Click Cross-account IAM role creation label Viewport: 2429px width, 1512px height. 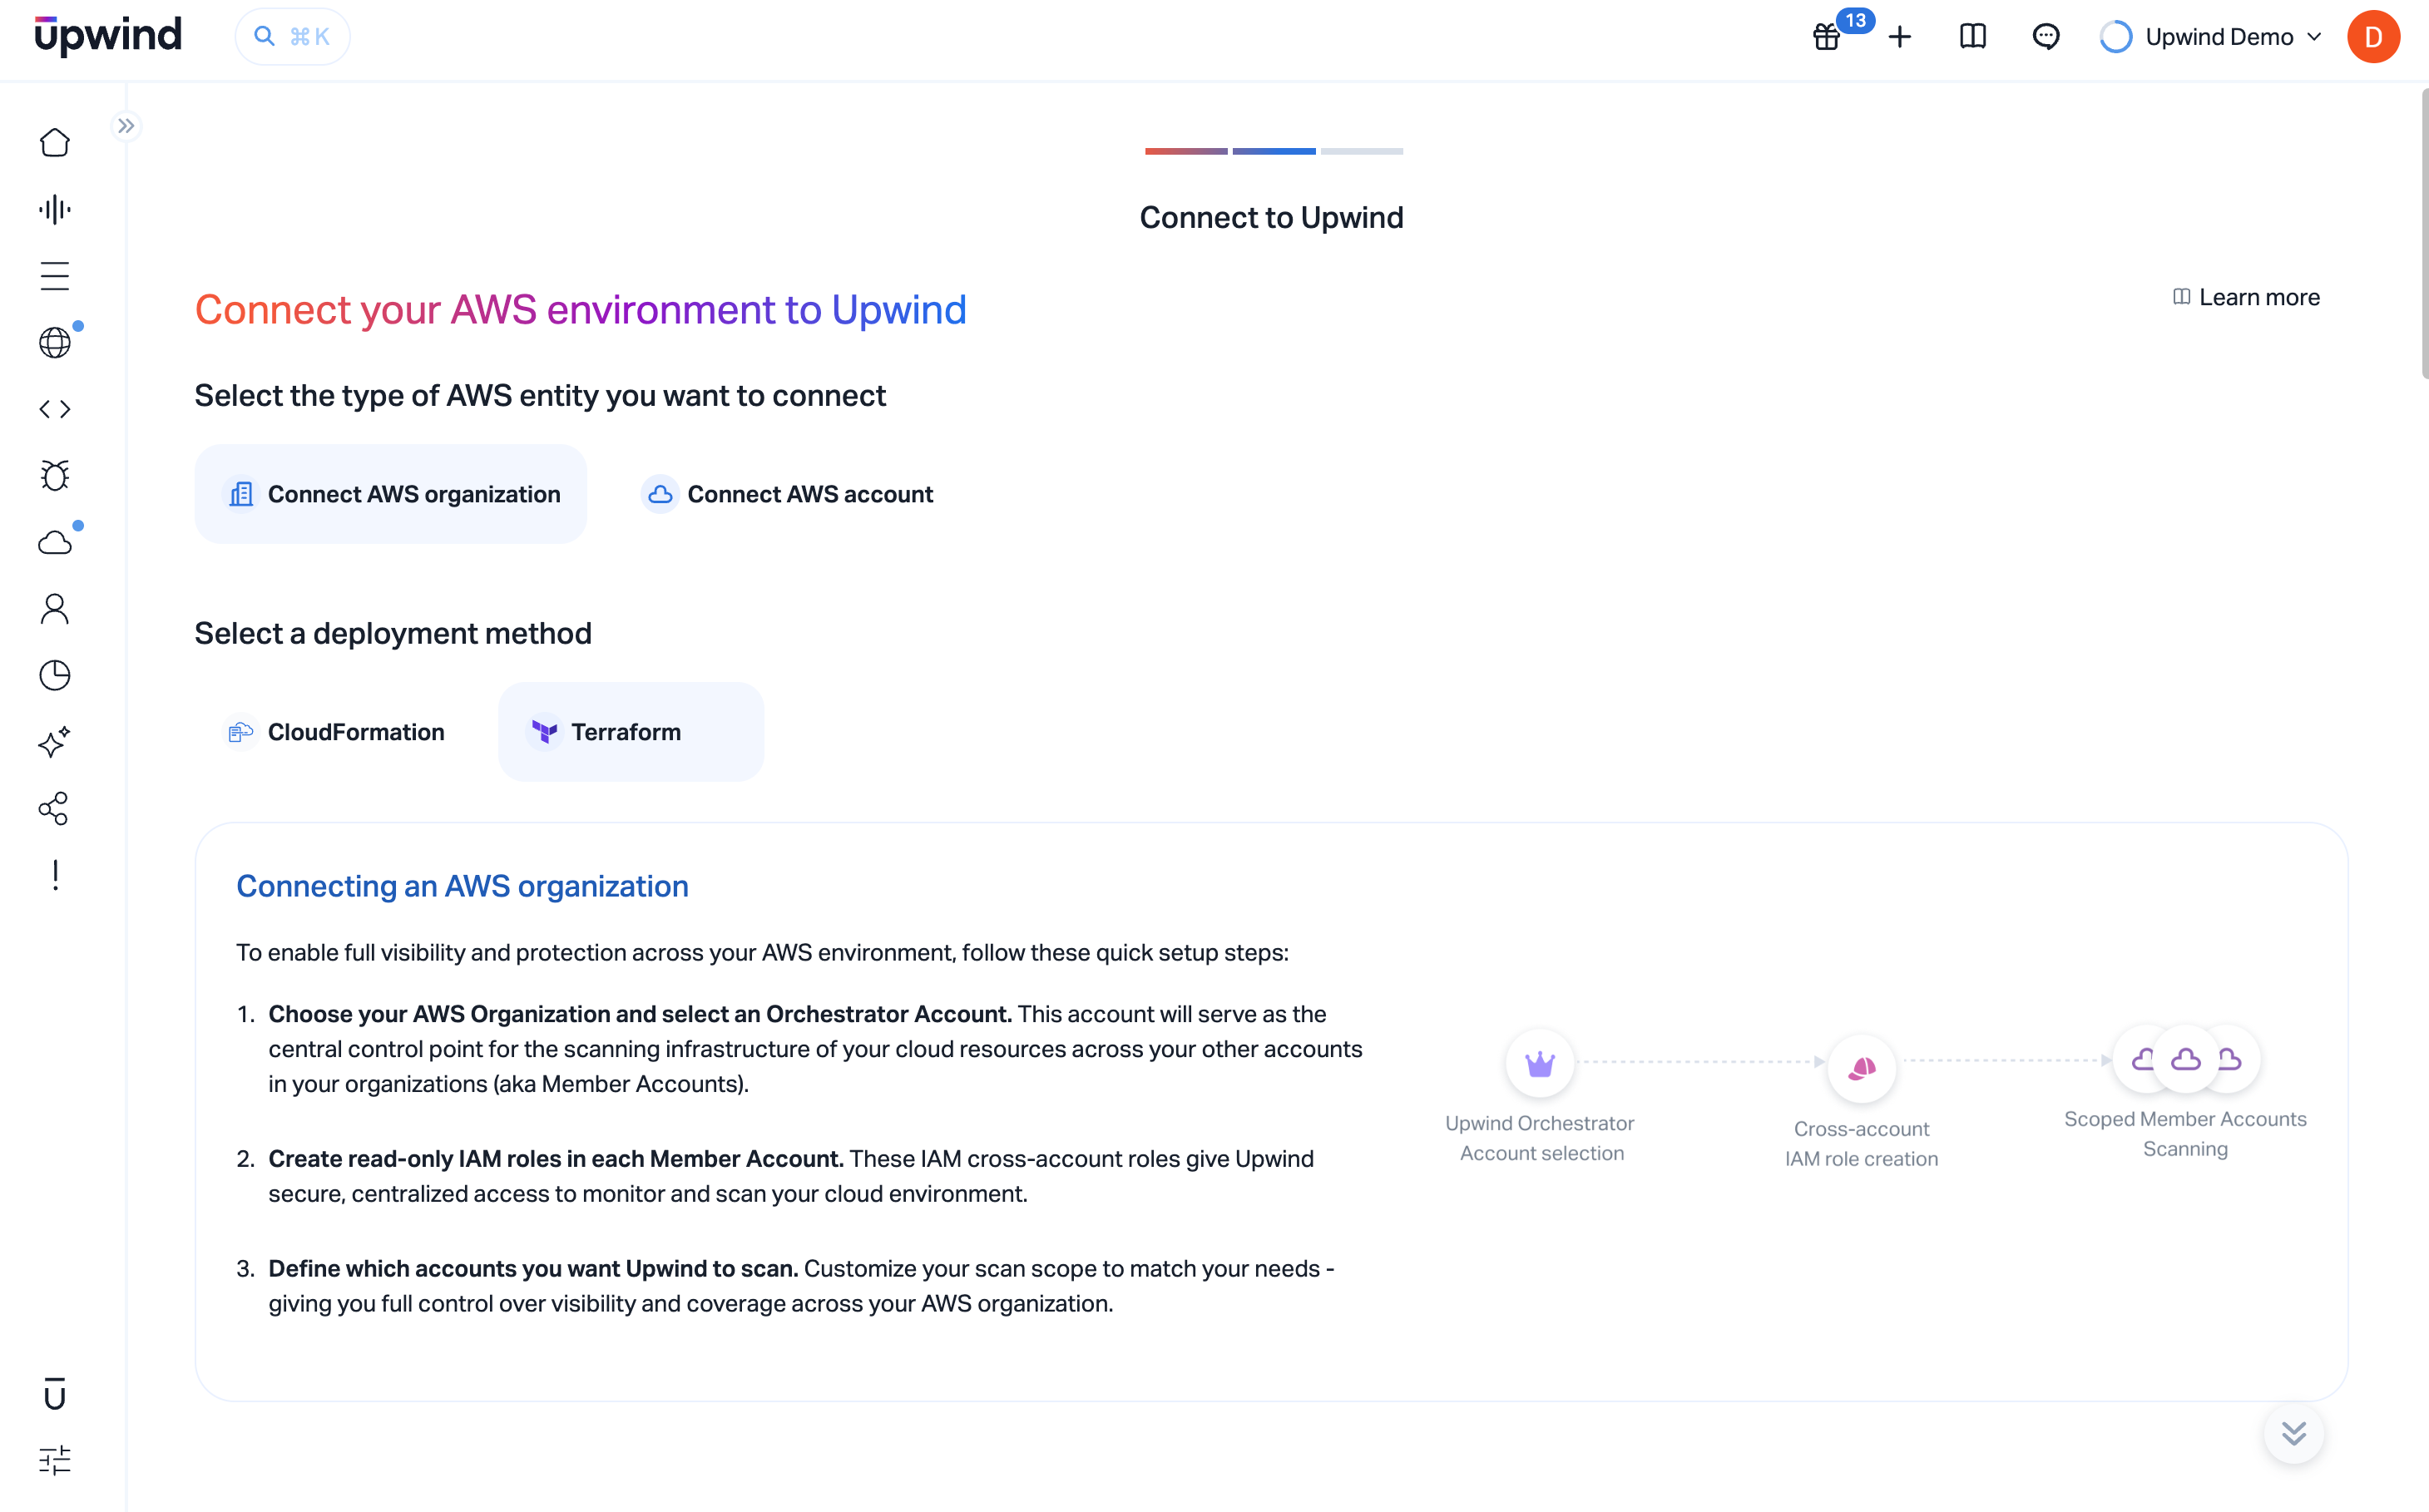1862,1144
